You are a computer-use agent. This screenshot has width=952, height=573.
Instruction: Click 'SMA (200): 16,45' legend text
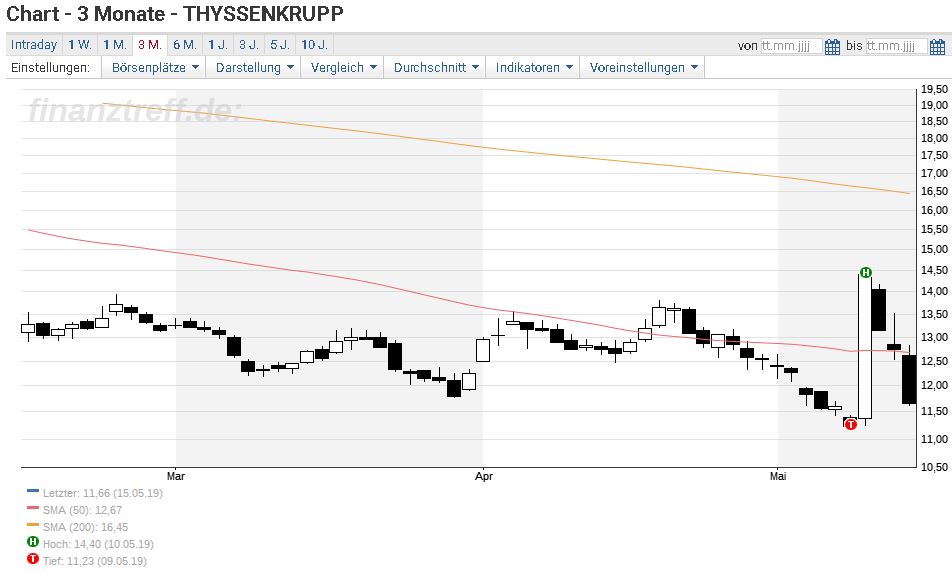click(x=86, y=527)
